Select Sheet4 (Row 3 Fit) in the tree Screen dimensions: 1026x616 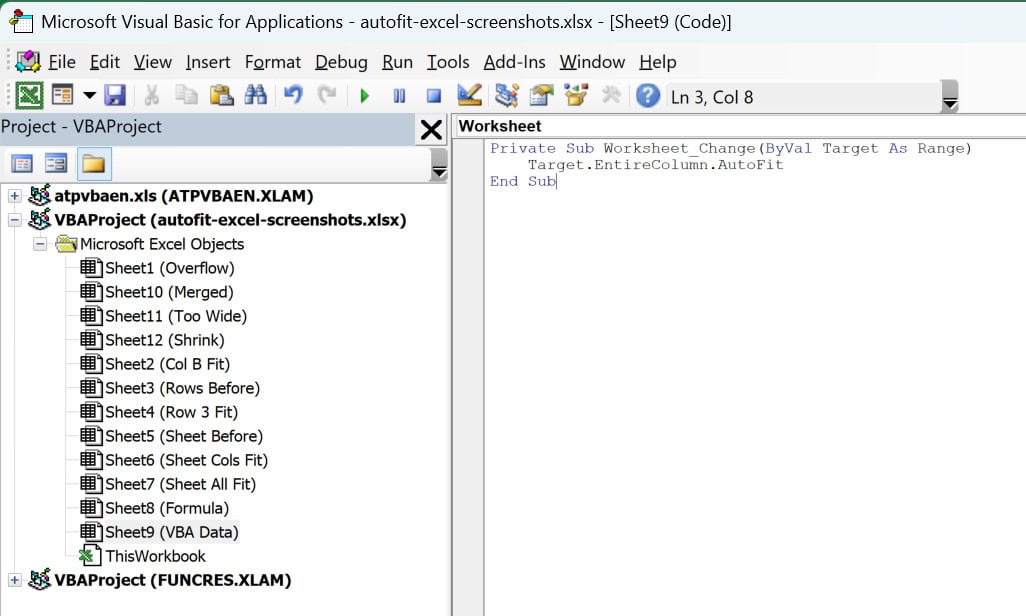(x=171, y=412)
